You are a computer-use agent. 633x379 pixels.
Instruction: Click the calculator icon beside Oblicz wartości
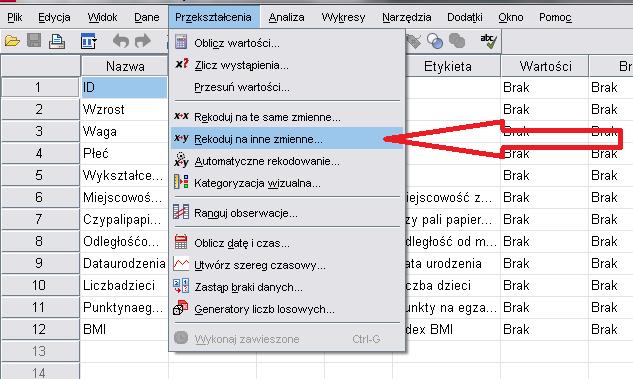181,42
